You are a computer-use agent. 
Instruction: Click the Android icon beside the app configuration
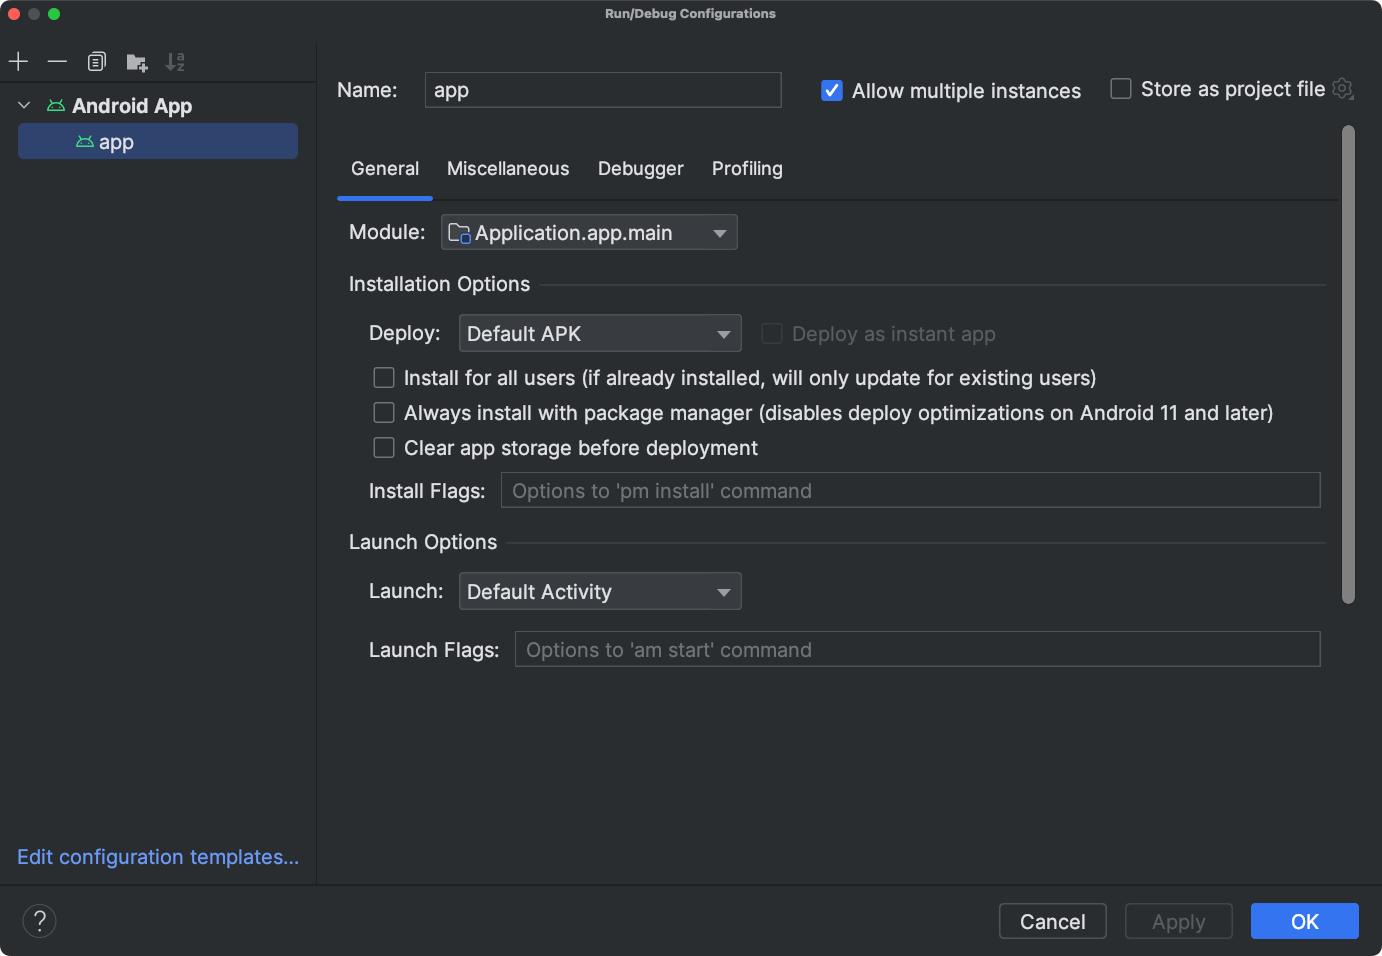tap(86, 141)
